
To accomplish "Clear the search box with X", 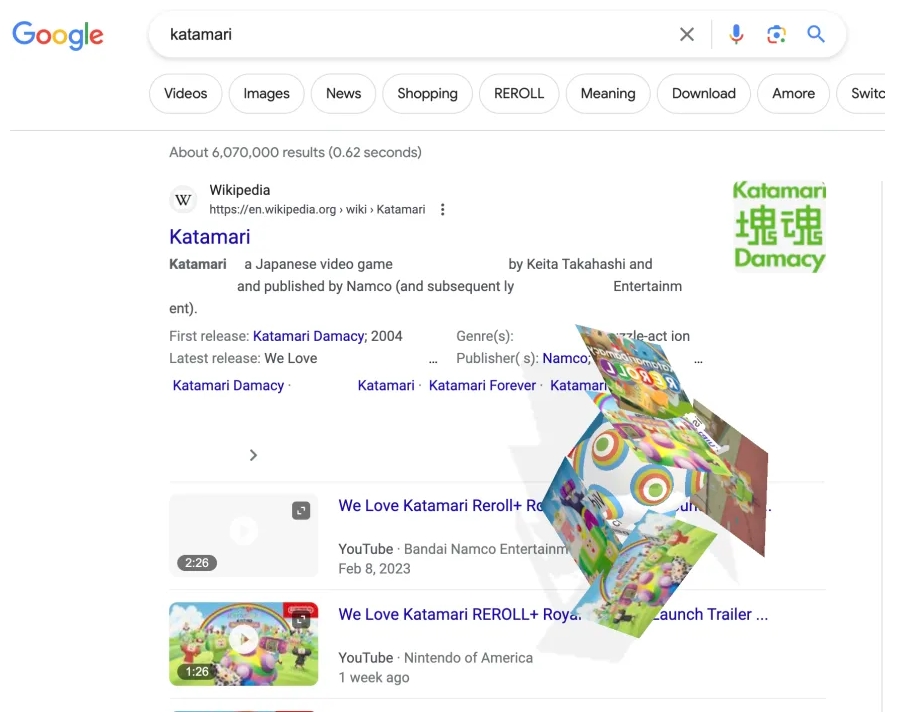I will click(x=687, y=34).
